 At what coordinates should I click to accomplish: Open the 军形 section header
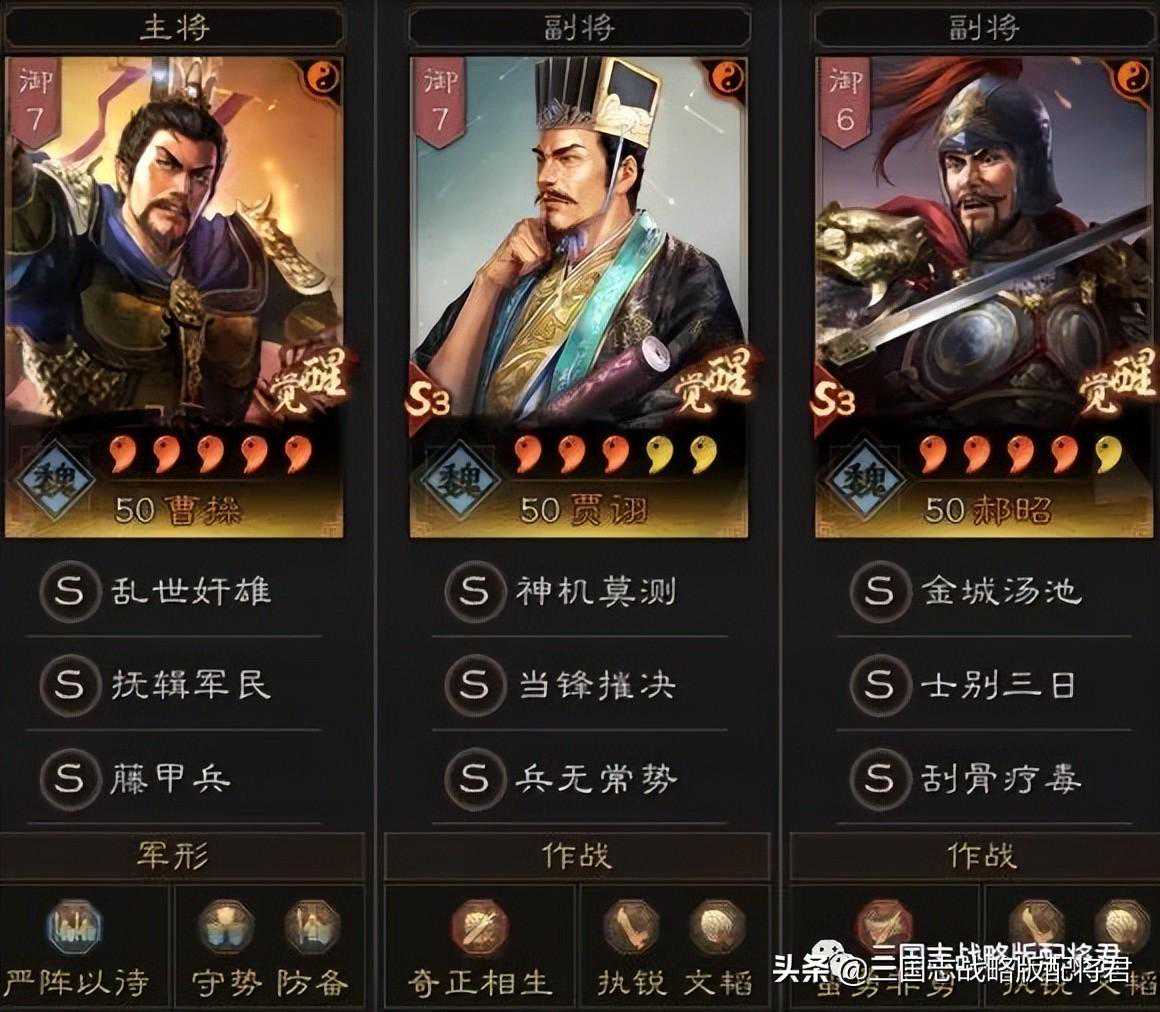click(174, 856)
